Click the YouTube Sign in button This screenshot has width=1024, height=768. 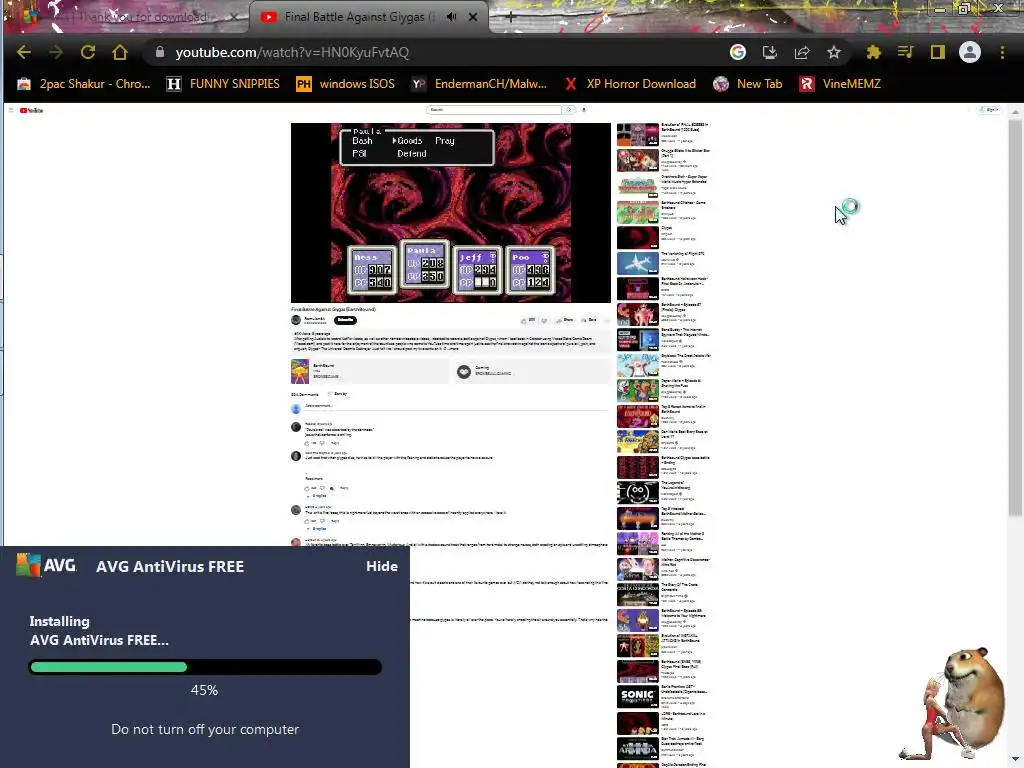tap(989, 110)
